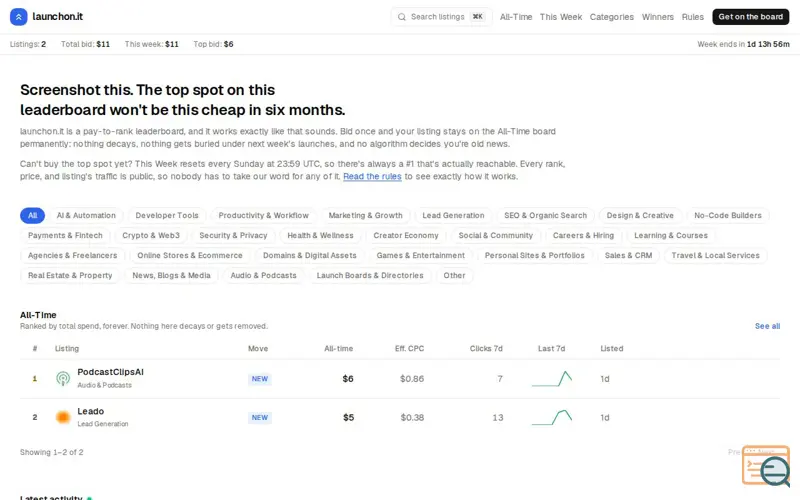Viewport: 800px width, 500px height.
Task: Click the All-time column header
Action: (x=338, y=348)
